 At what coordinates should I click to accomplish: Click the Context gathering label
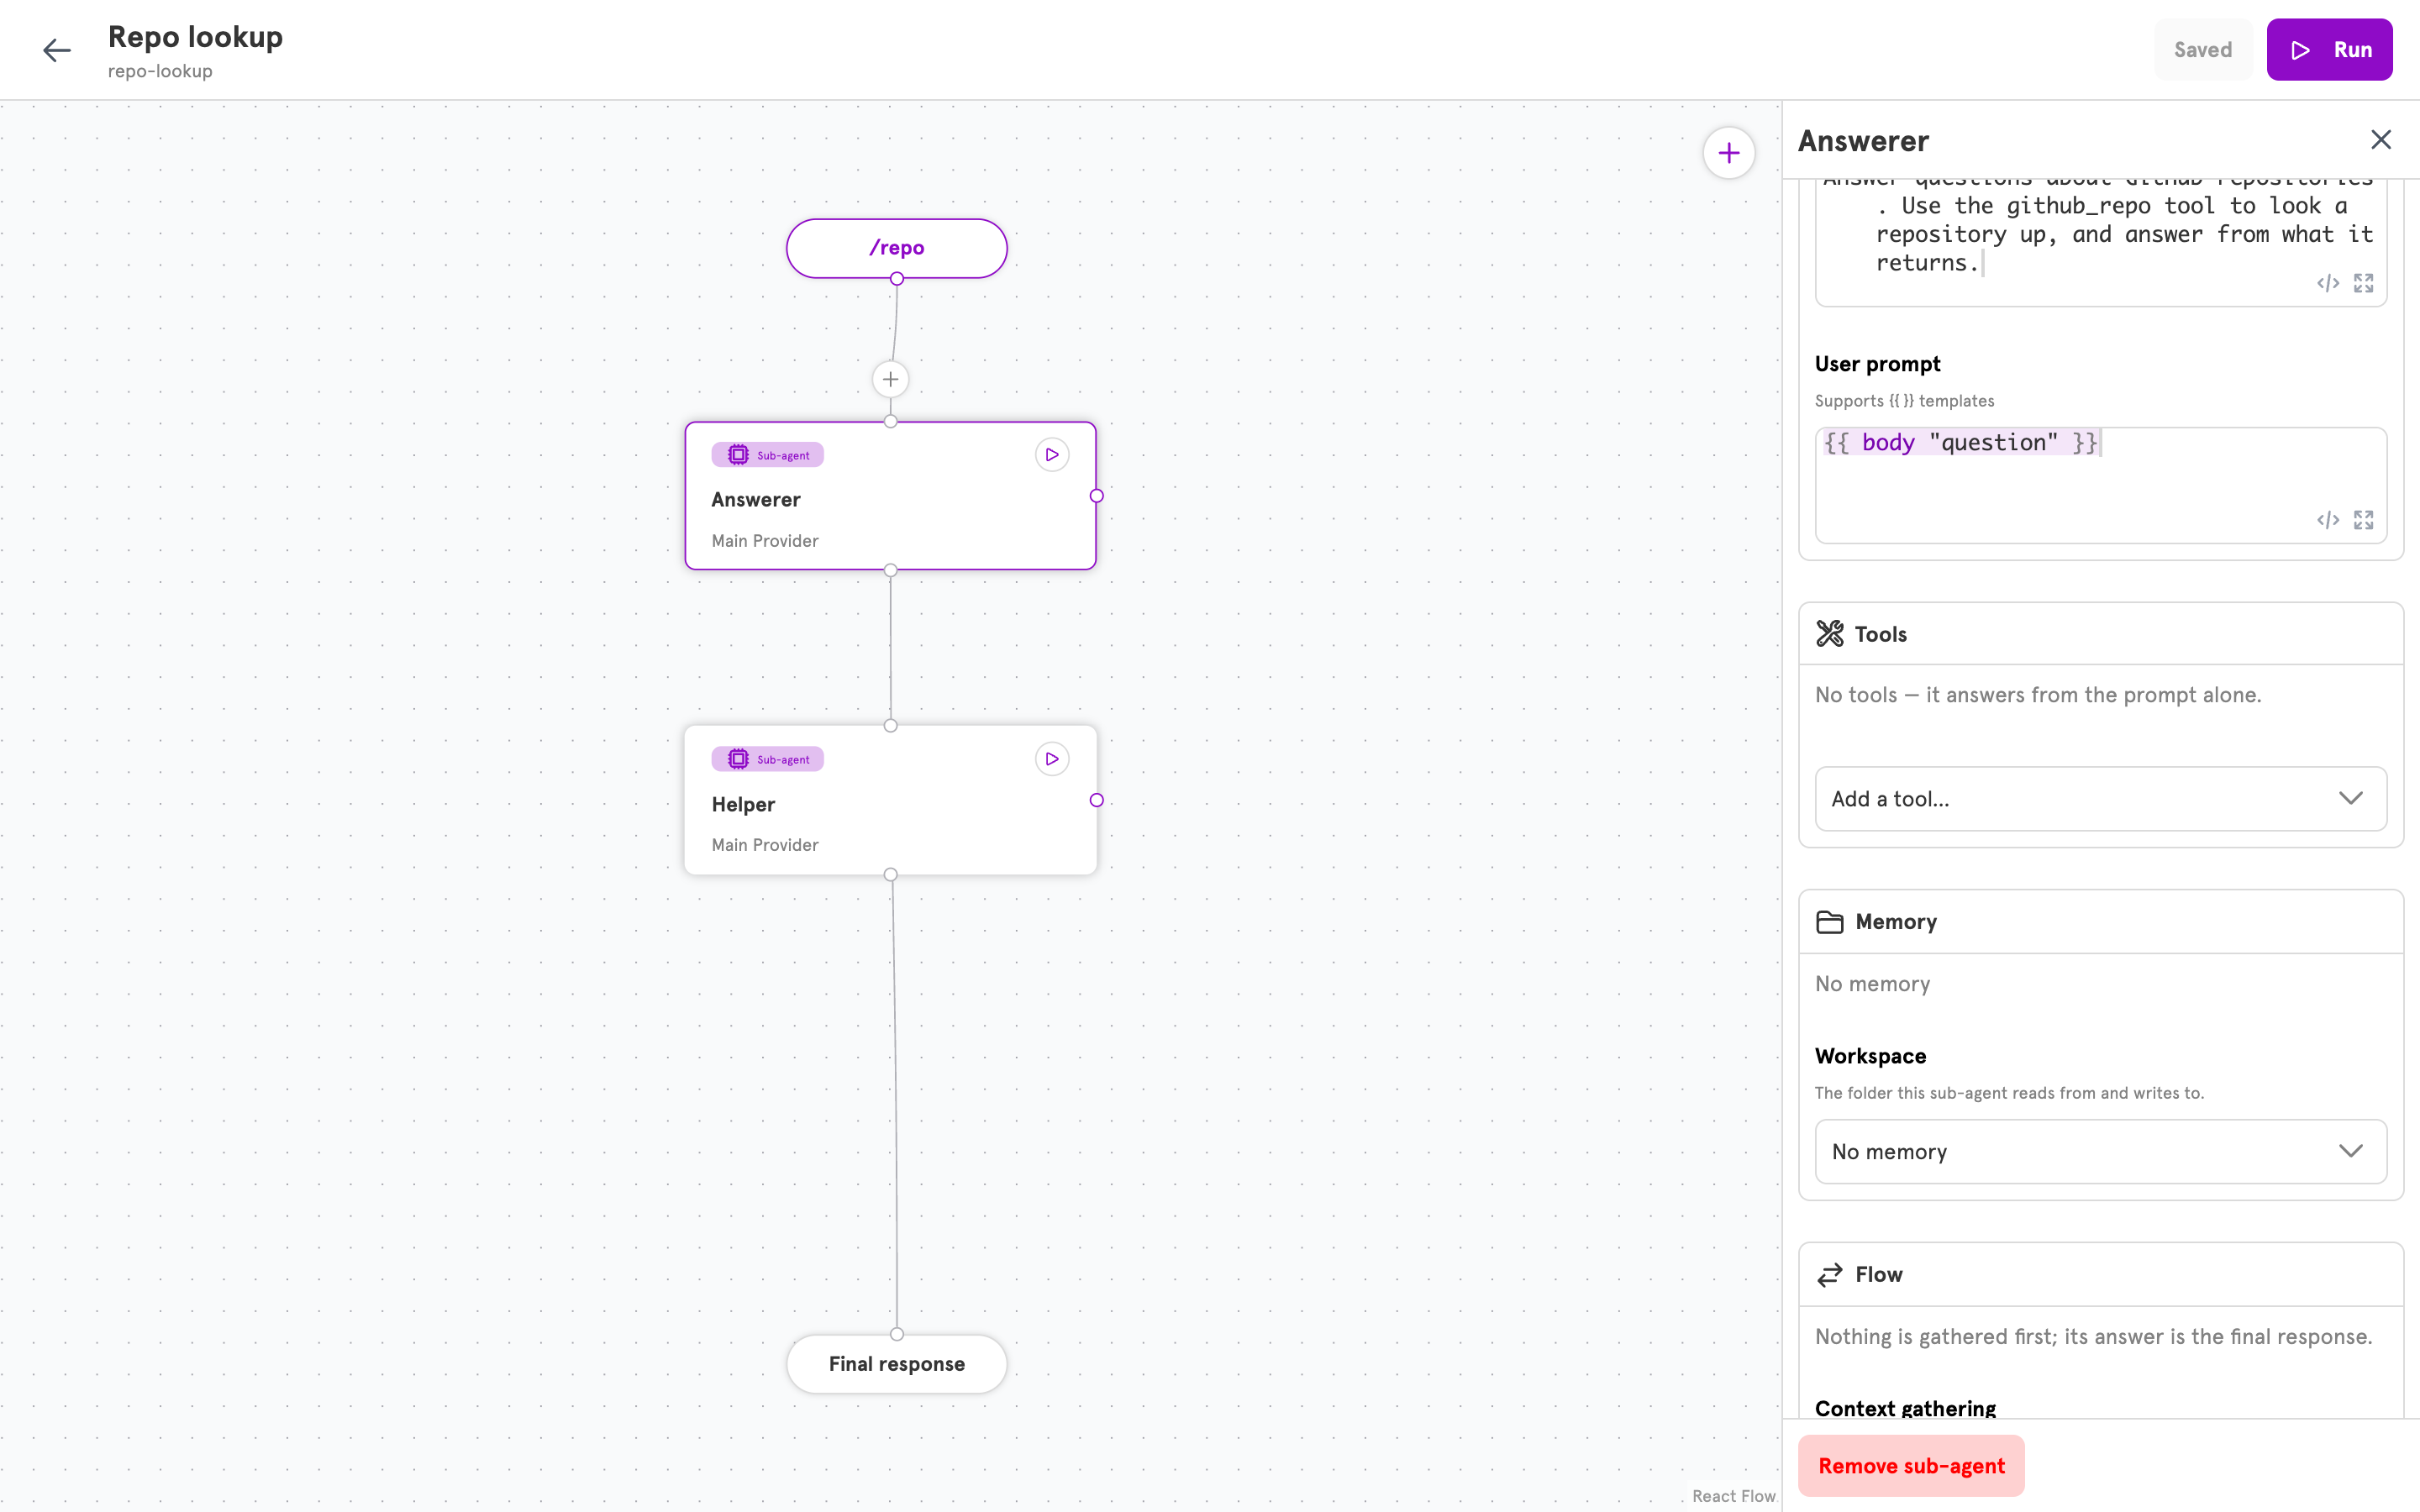[1905, 1408]
